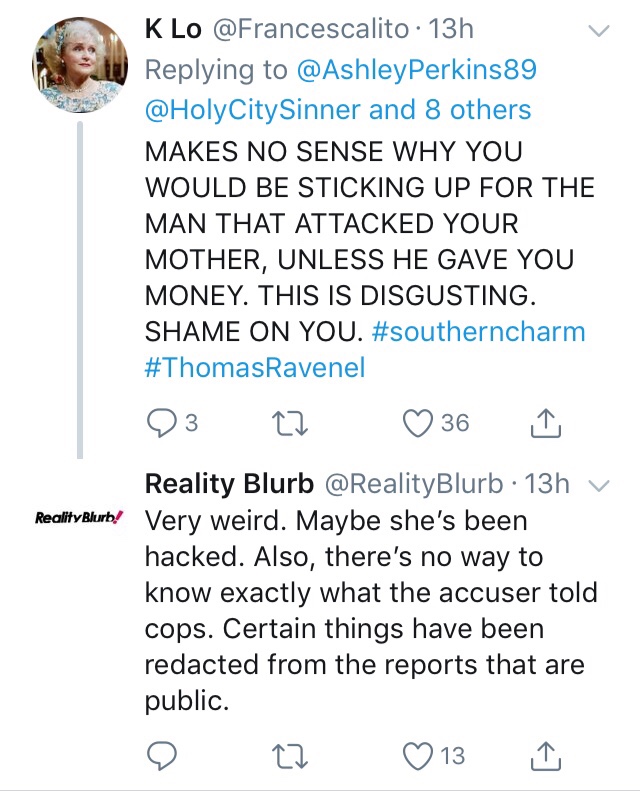This screenshot has height=798, width=640.
Task: Like K Lo's tweet with 36 likes
Action: point(416,423)
